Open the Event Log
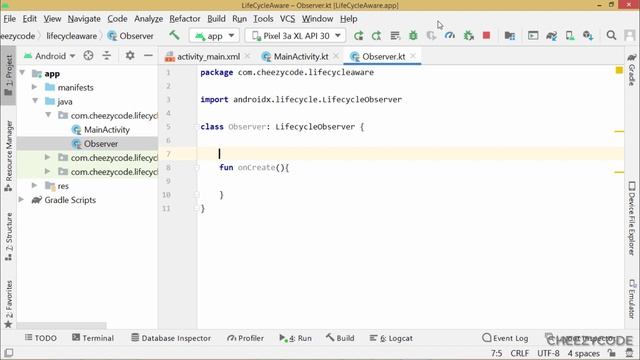This screenshot has width=640, height=360. [x=505, y=338]
